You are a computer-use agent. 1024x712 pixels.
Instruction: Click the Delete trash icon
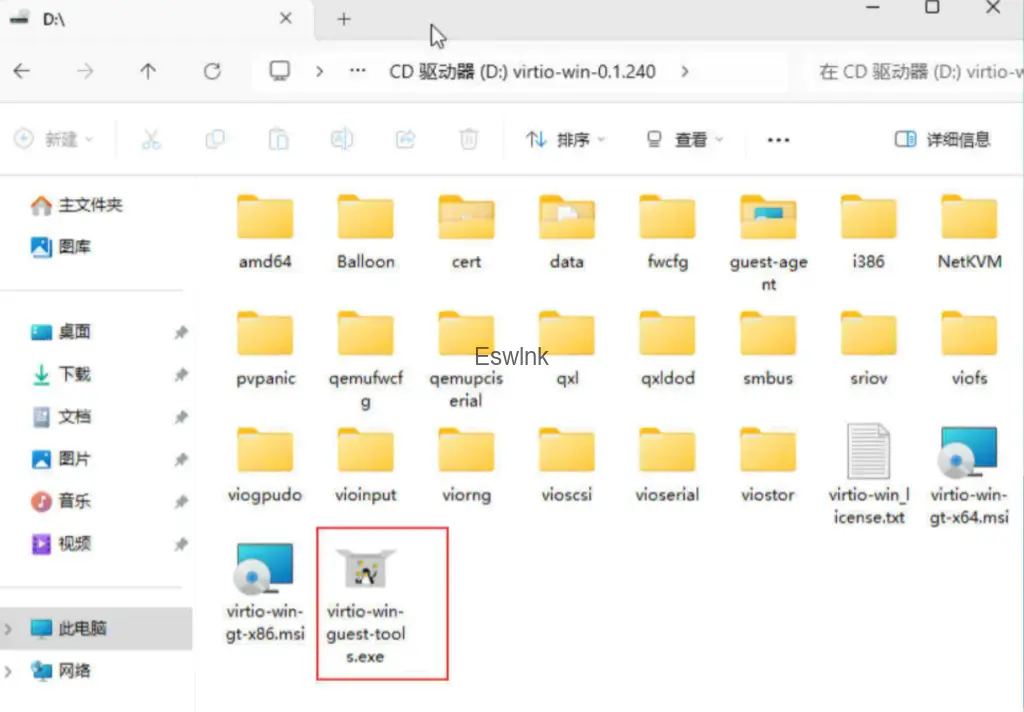point(468,140)
